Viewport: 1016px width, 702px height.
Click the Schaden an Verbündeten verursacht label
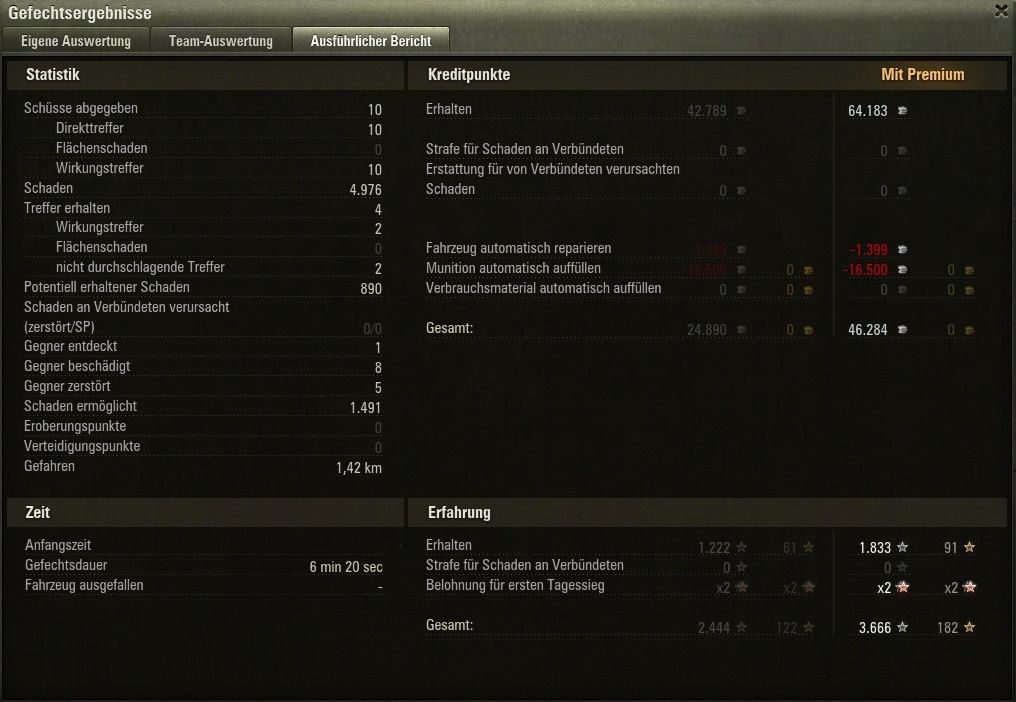click(x=126, y=307)
